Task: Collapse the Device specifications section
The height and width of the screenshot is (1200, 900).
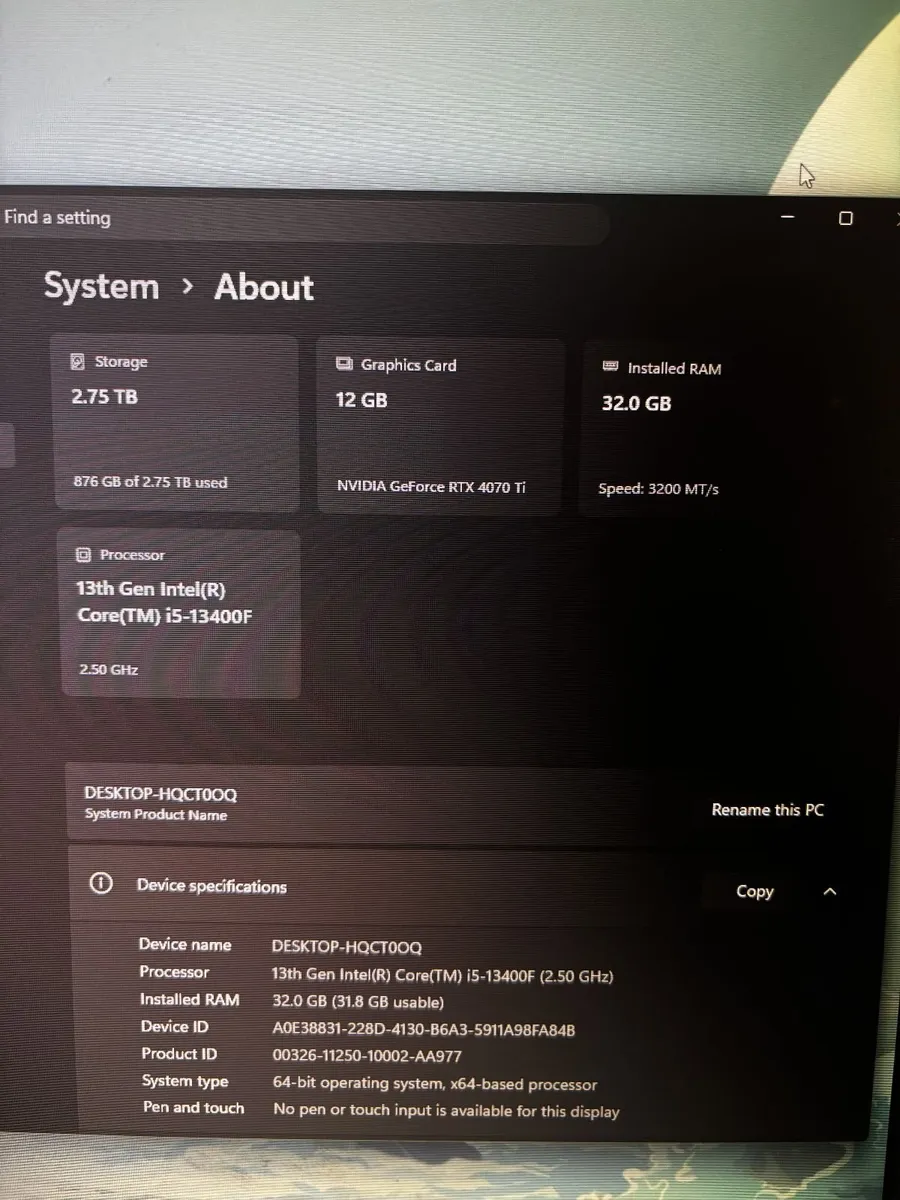Action: pos(829,892)
